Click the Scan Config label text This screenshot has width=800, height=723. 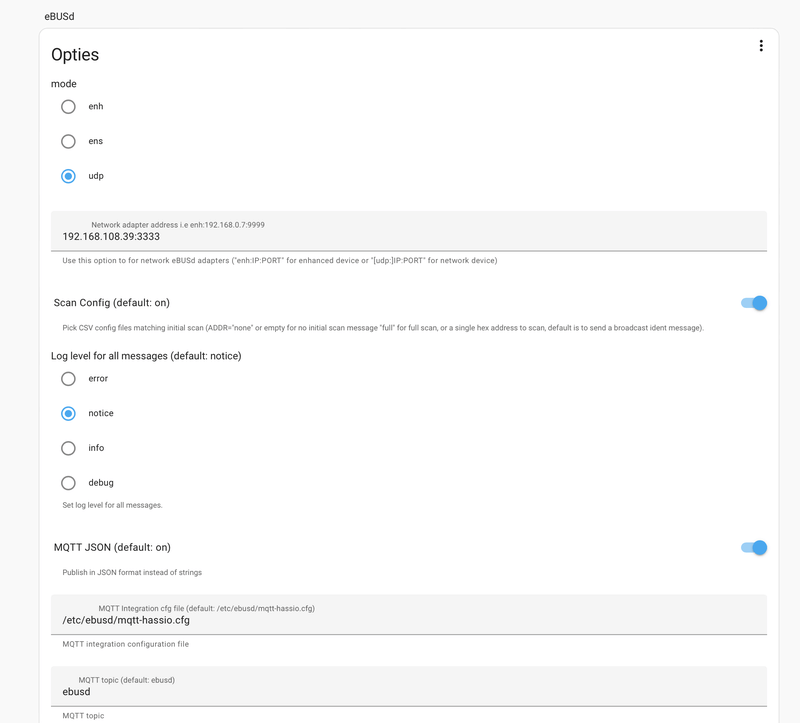pos(118,303)
